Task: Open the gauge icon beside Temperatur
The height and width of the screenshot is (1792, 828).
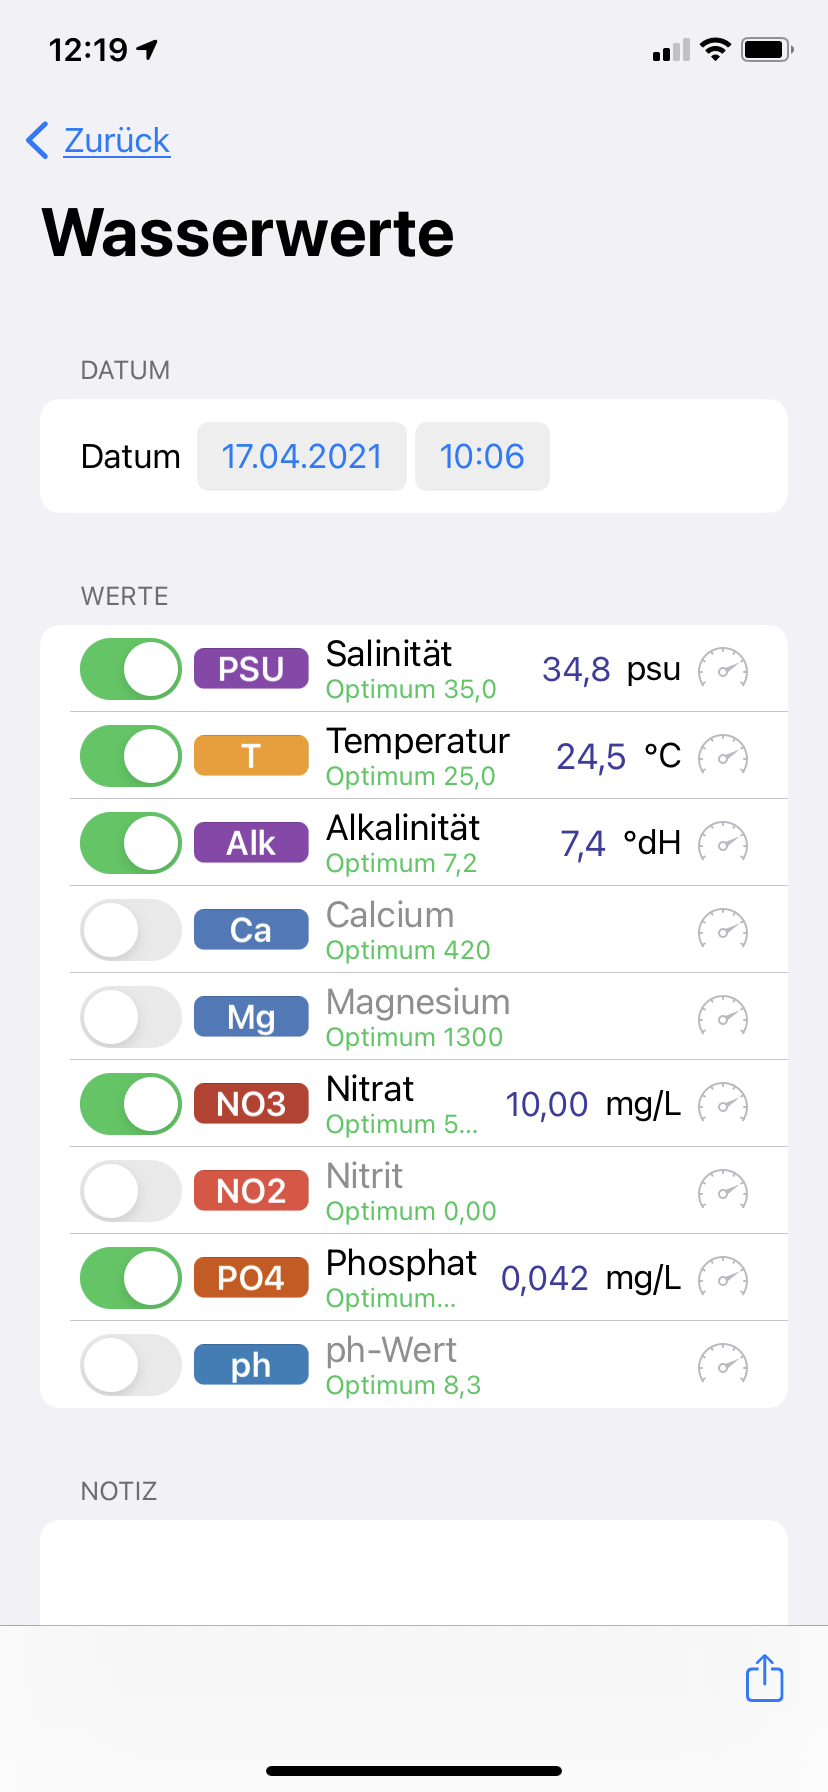Action: pyautogui.click(x=723, y=756)
